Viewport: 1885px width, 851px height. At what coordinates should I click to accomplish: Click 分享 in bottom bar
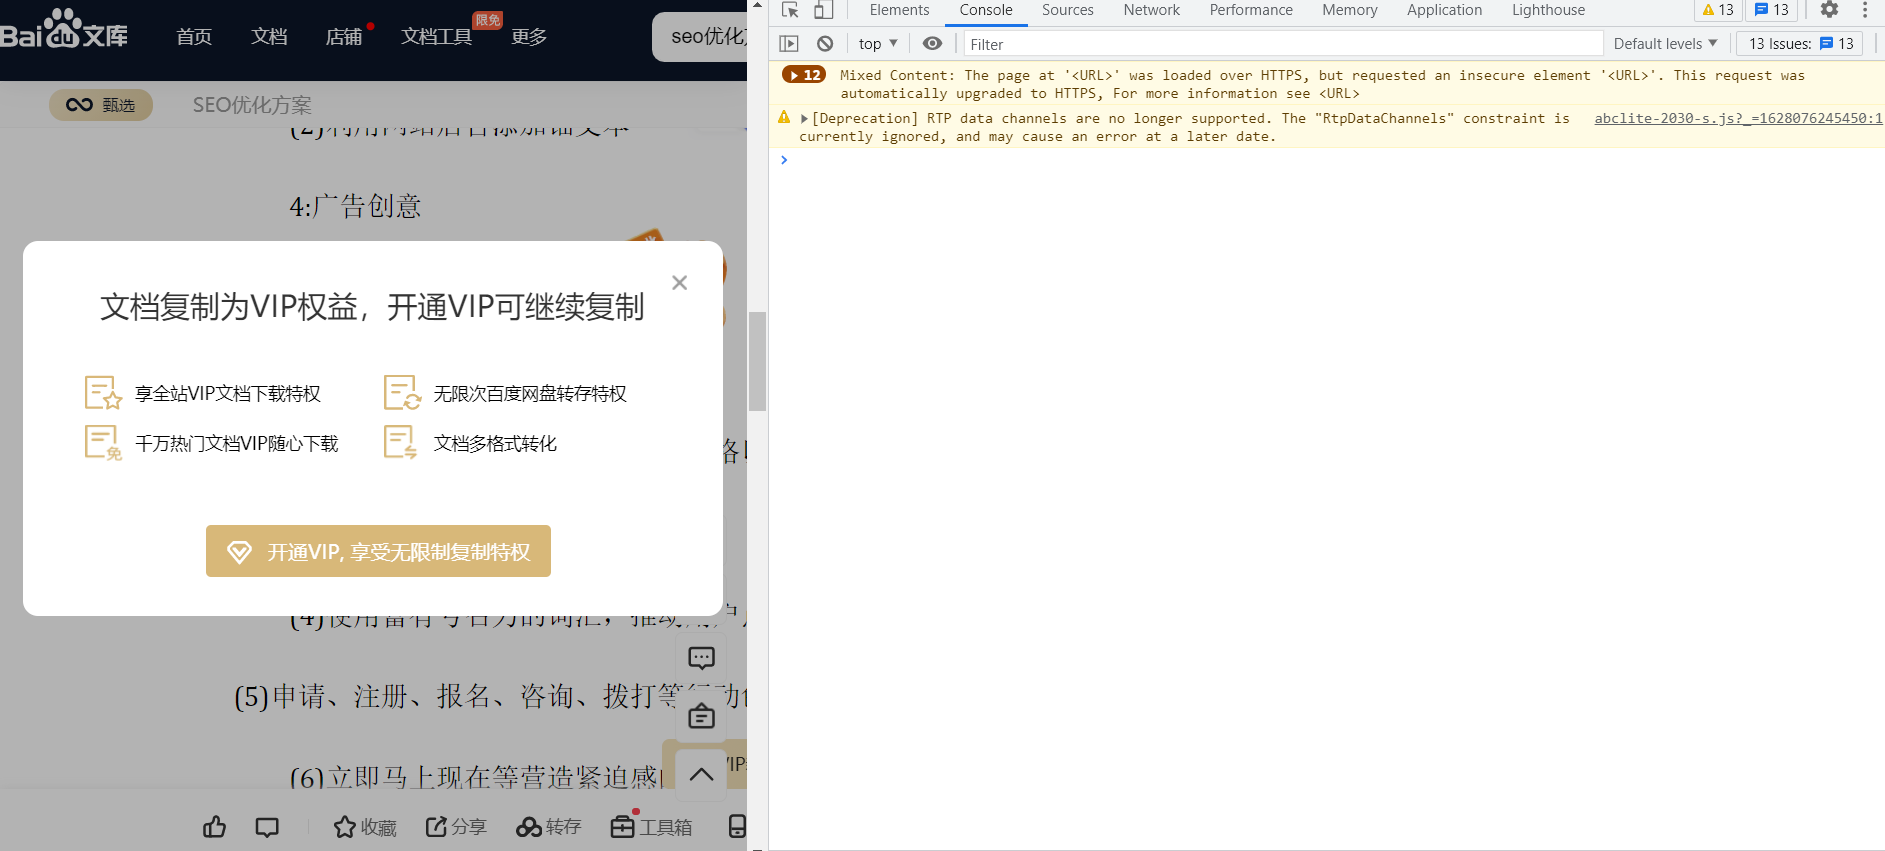click(x=456, y=827)
